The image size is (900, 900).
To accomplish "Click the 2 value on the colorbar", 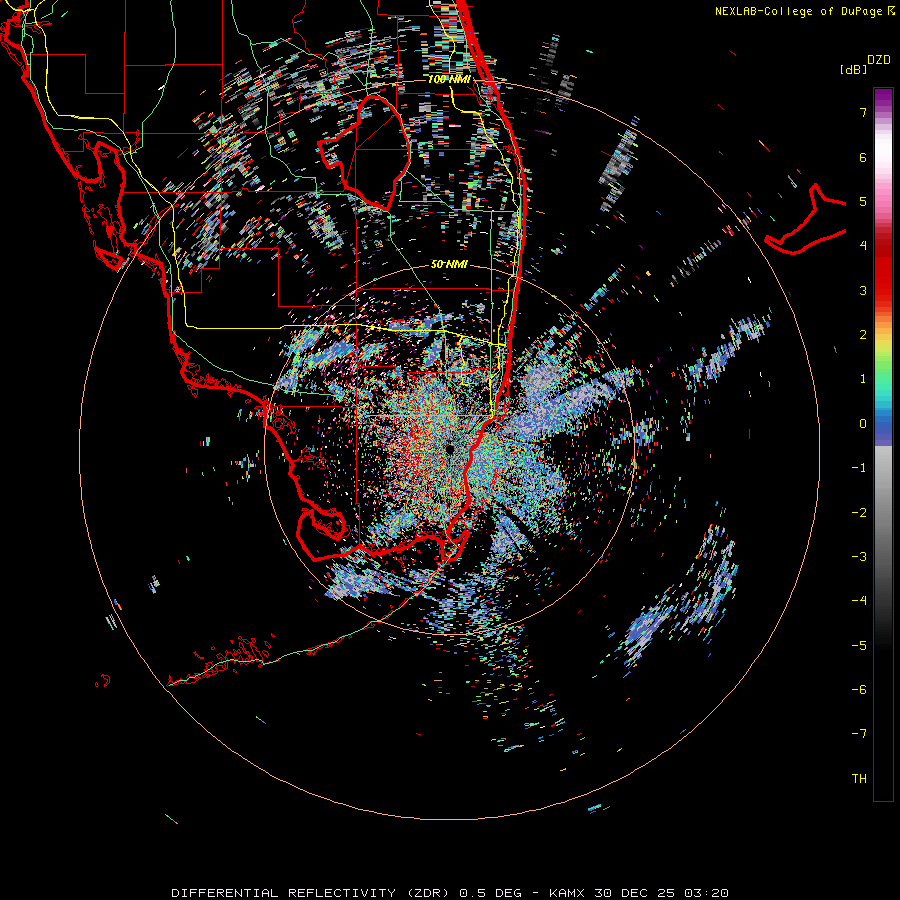I will coord(863,335).
